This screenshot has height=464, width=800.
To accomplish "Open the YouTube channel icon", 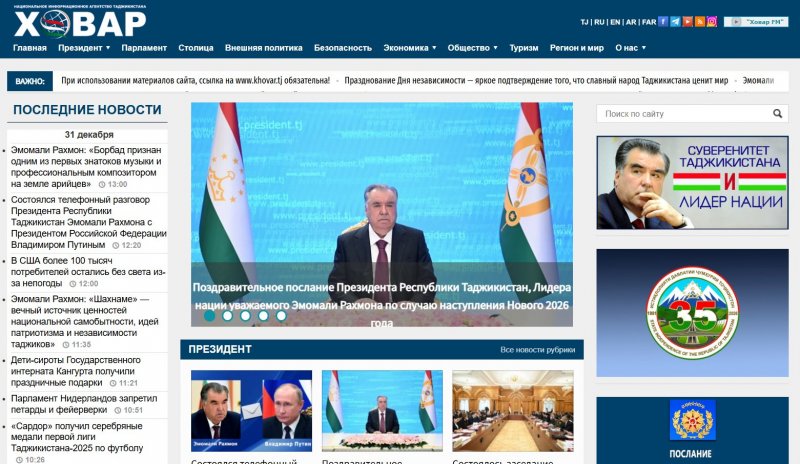I will [689, 21].
